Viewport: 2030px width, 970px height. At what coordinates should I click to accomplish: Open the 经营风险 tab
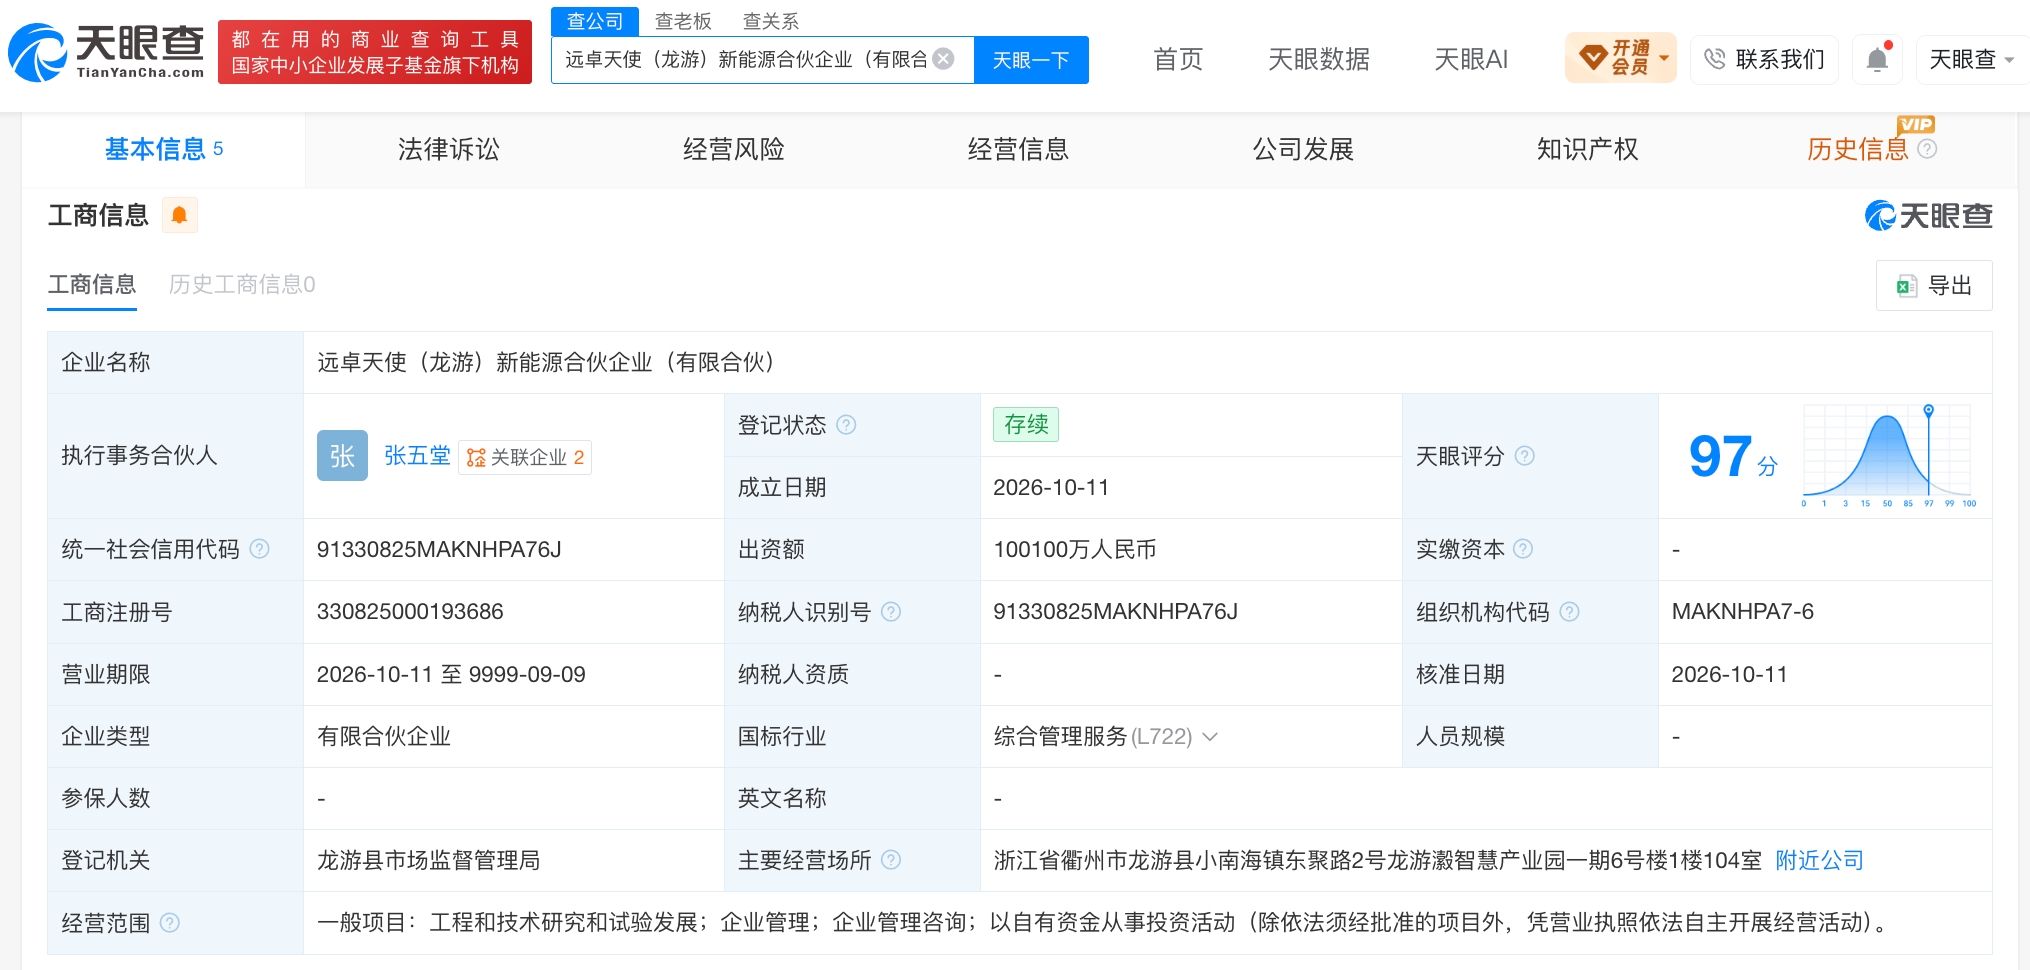pos(733,149)
